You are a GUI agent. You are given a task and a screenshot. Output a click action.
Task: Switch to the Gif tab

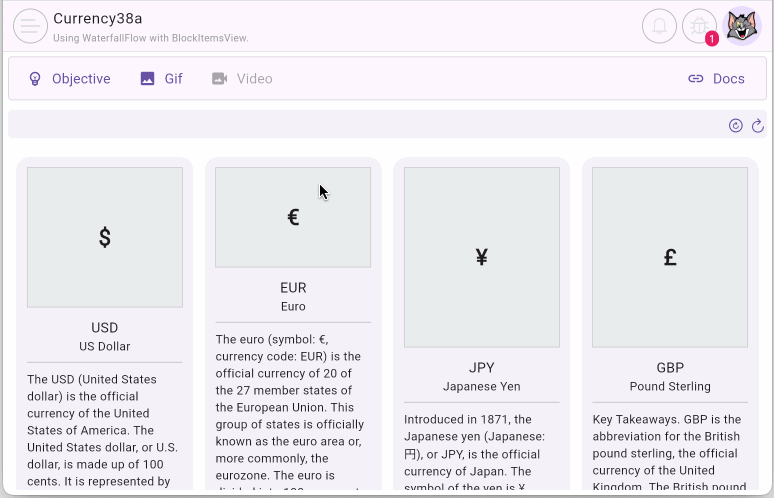(173, 79)
